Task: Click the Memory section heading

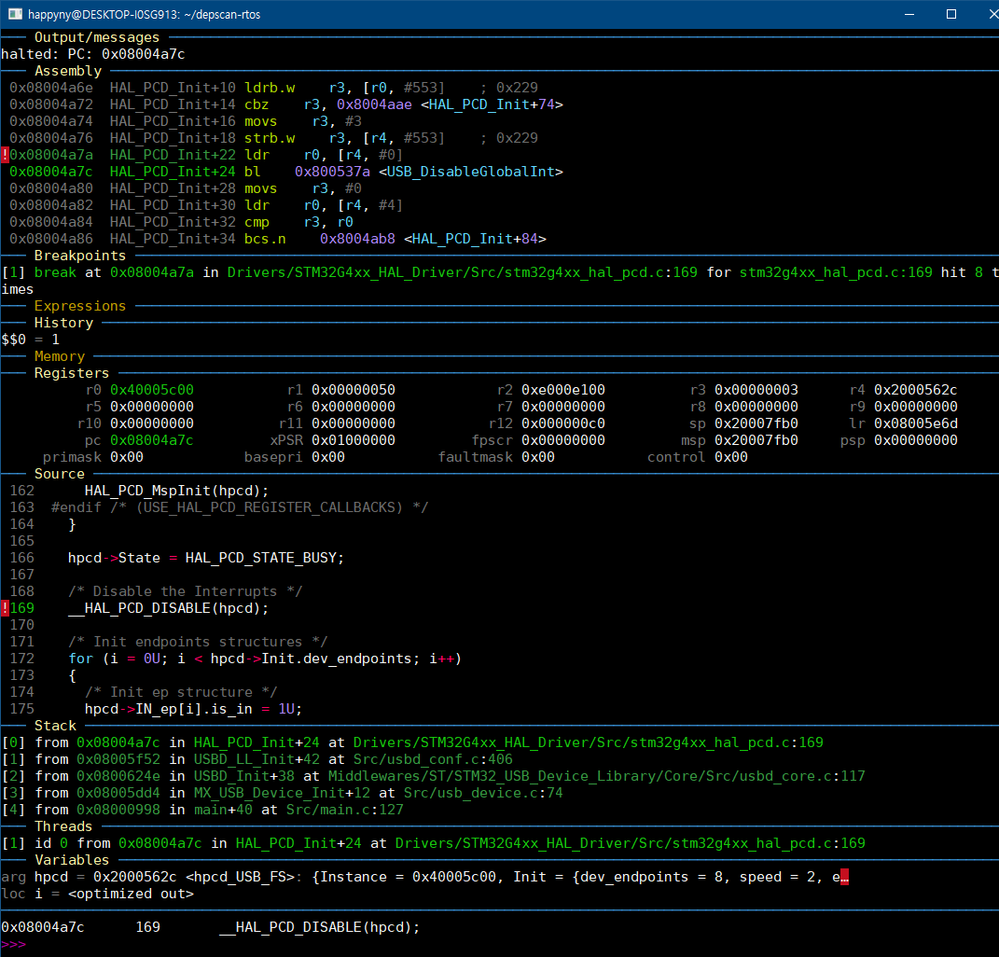Action: click(59, 356)
